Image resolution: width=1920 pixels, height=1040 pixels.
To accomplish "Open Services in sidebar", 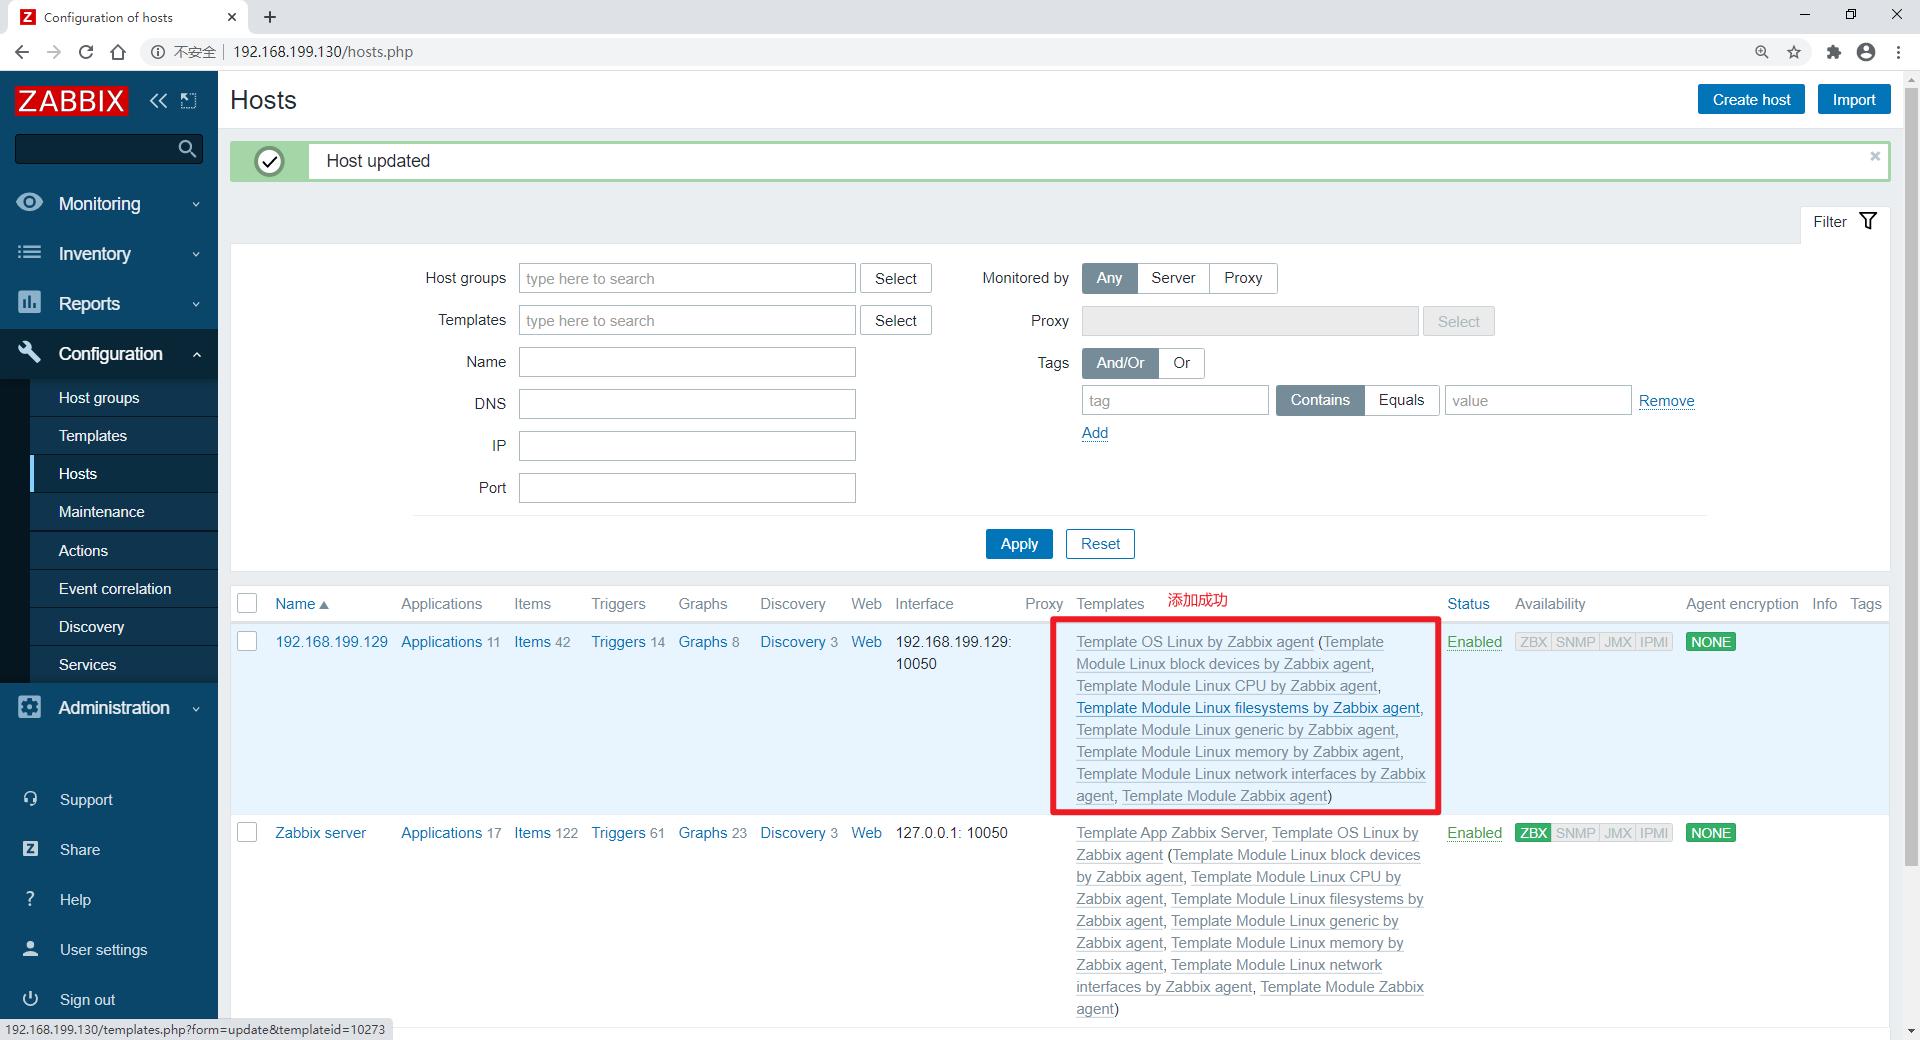I will pyautogui.click(x=87, y=664).
